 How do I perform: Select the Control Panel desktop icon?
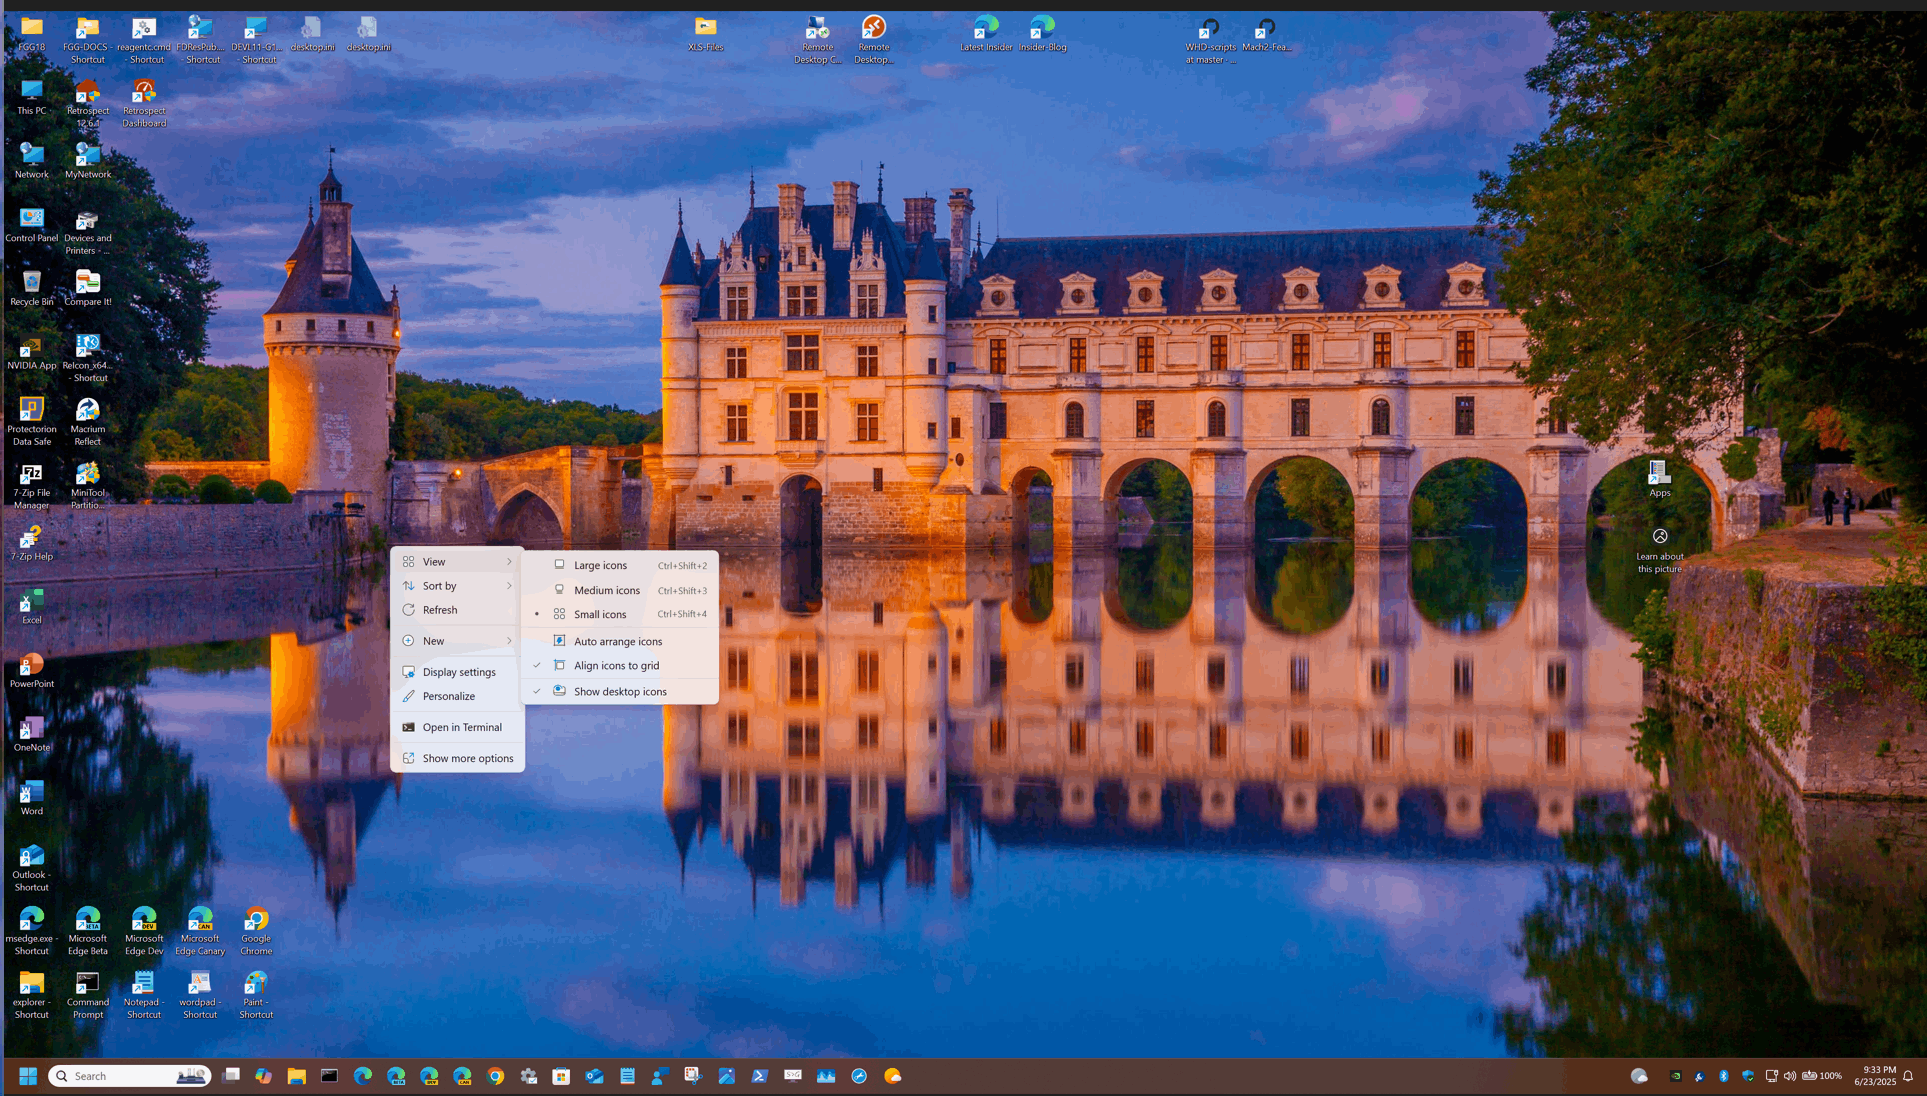tap(32, 226)
